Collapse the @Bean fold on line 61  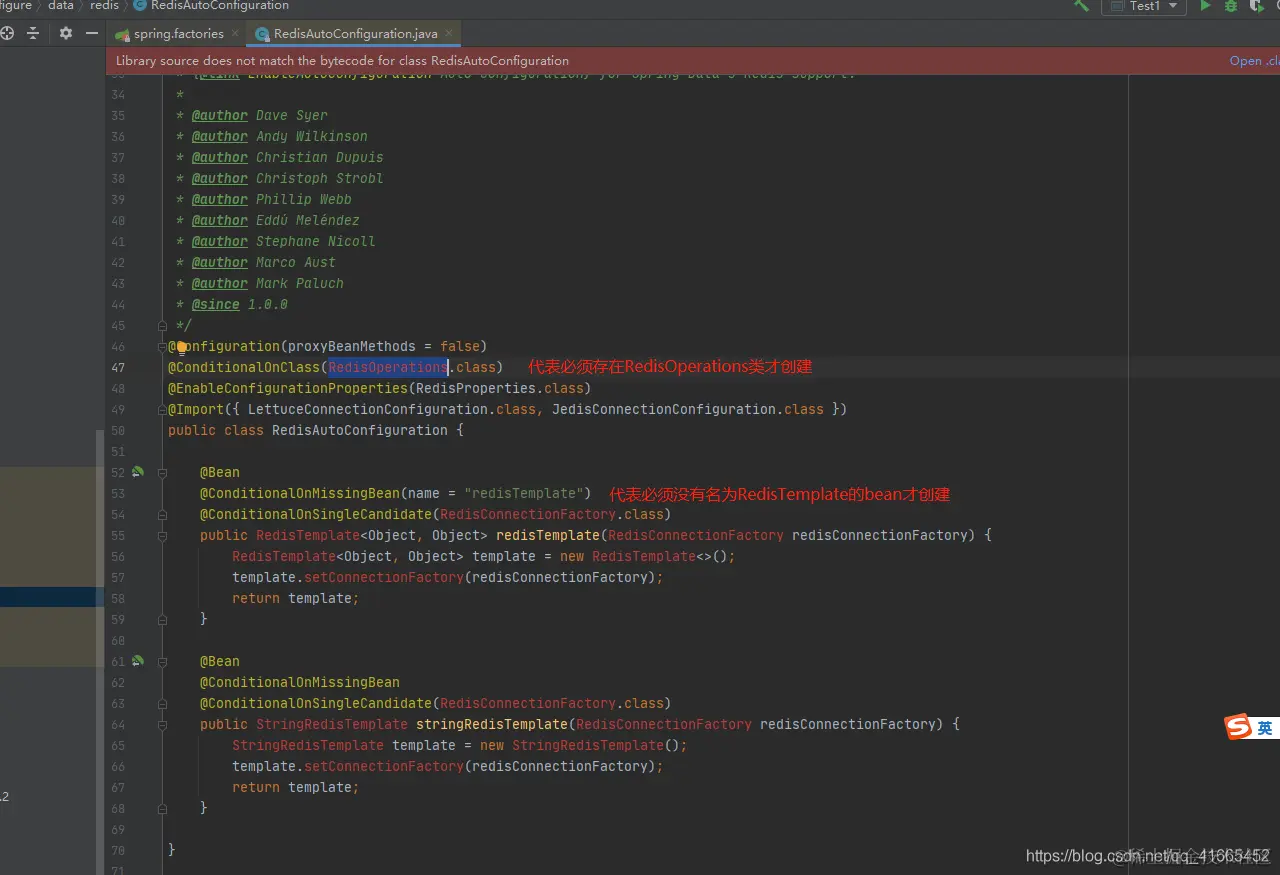tap(162, 662)
